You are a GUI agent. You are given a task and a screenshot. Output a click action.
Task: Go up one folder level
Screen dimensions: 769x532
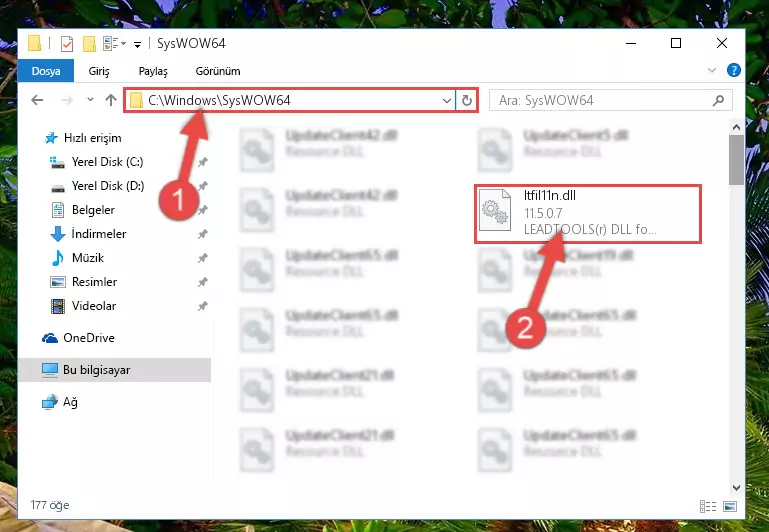pos(111,100)
